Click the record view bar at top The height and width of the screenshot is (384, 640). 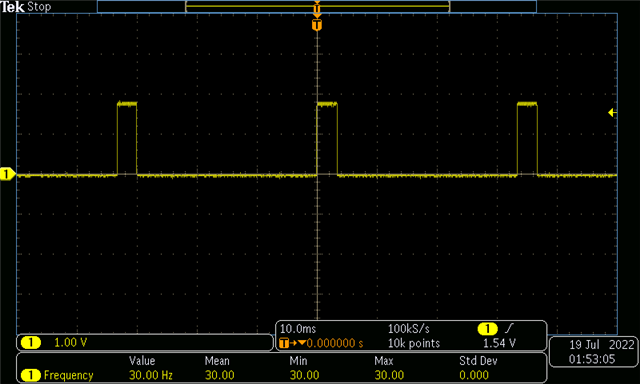point(317,7)
